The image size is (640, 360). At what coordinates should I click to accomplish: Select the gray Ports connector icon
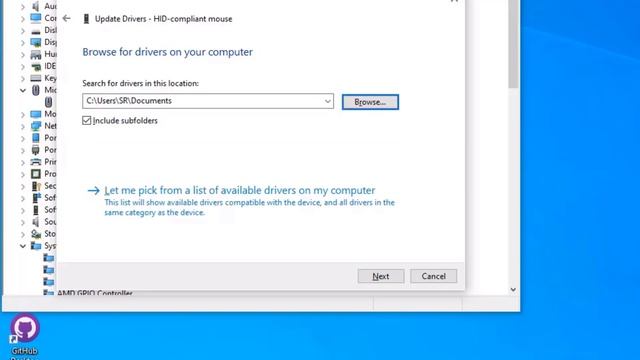pyautogui.click(x=36, y=150)
